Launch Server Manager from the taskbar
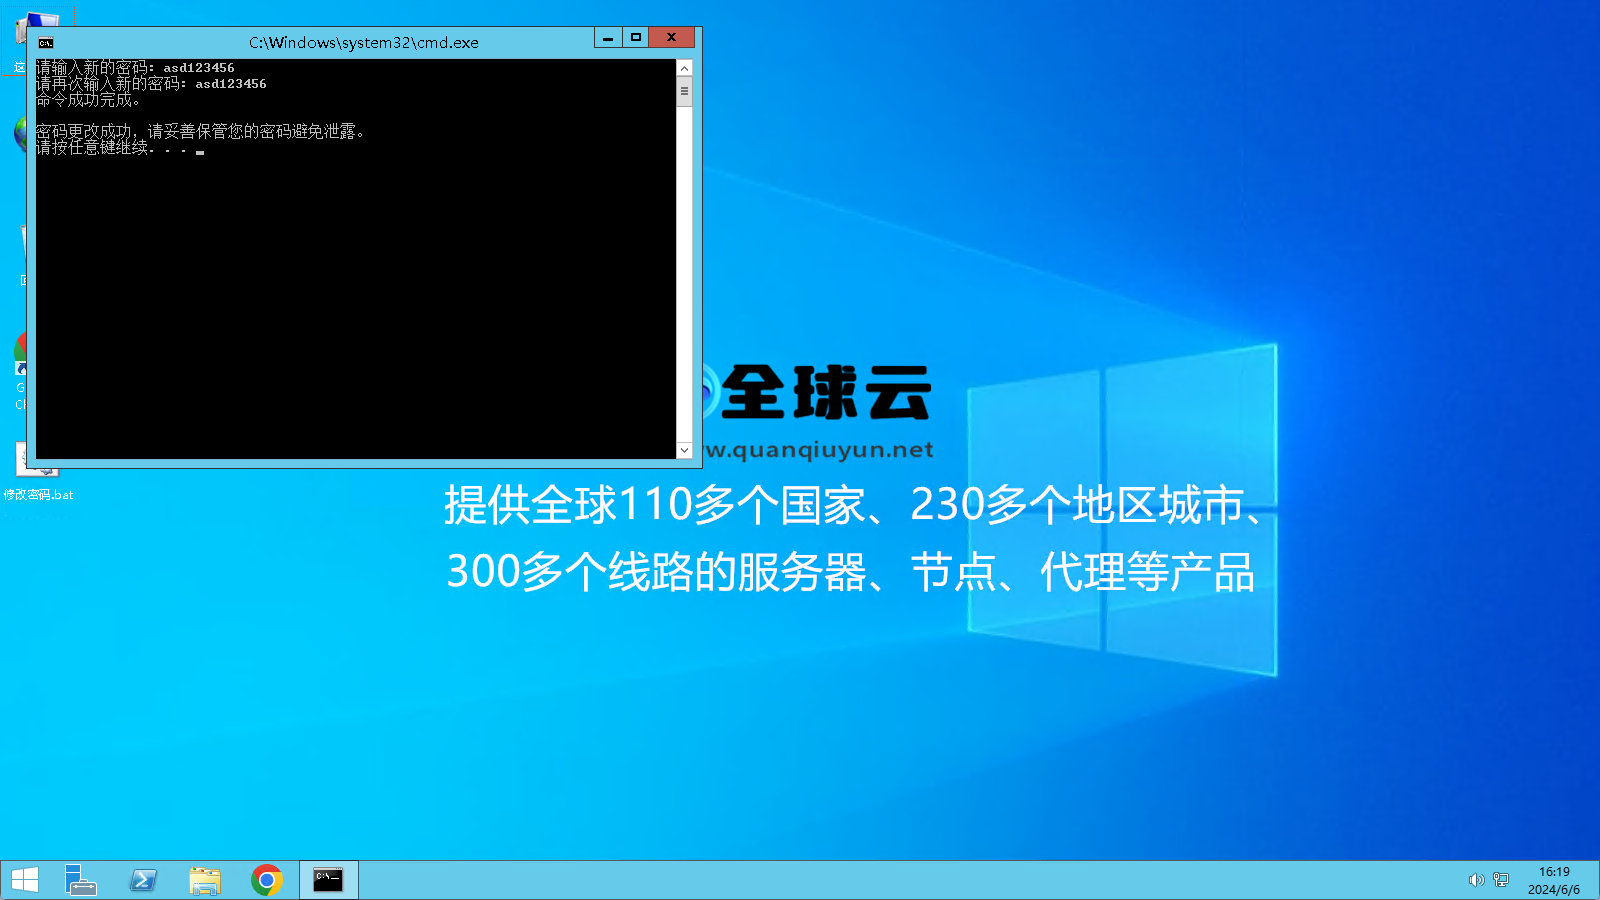This screenshot has width=1600, height=900. click(80, 880)
